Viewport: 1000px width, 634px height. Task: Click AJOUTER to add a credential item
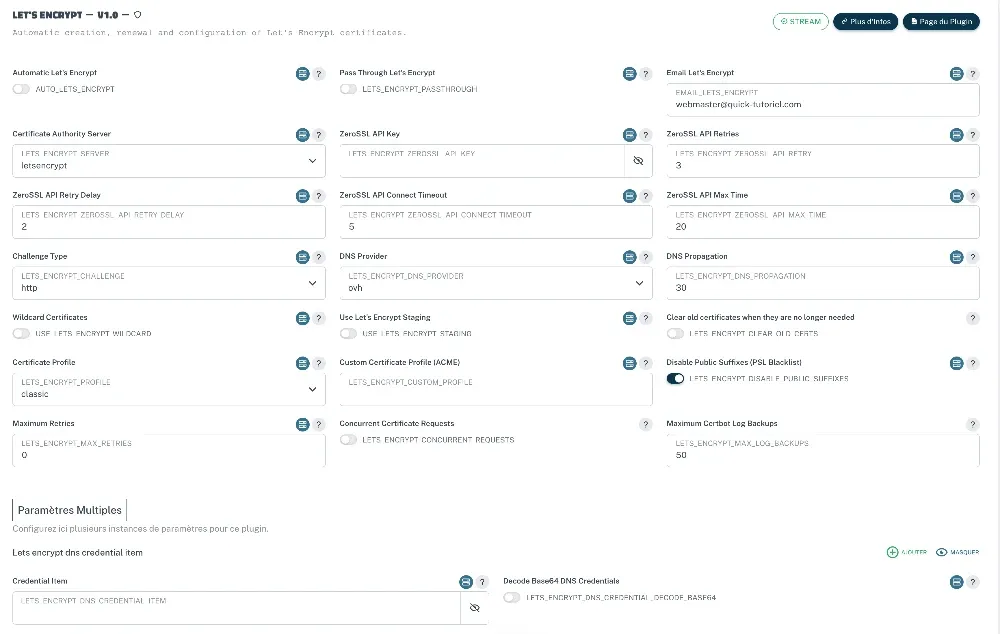[907, 552]
